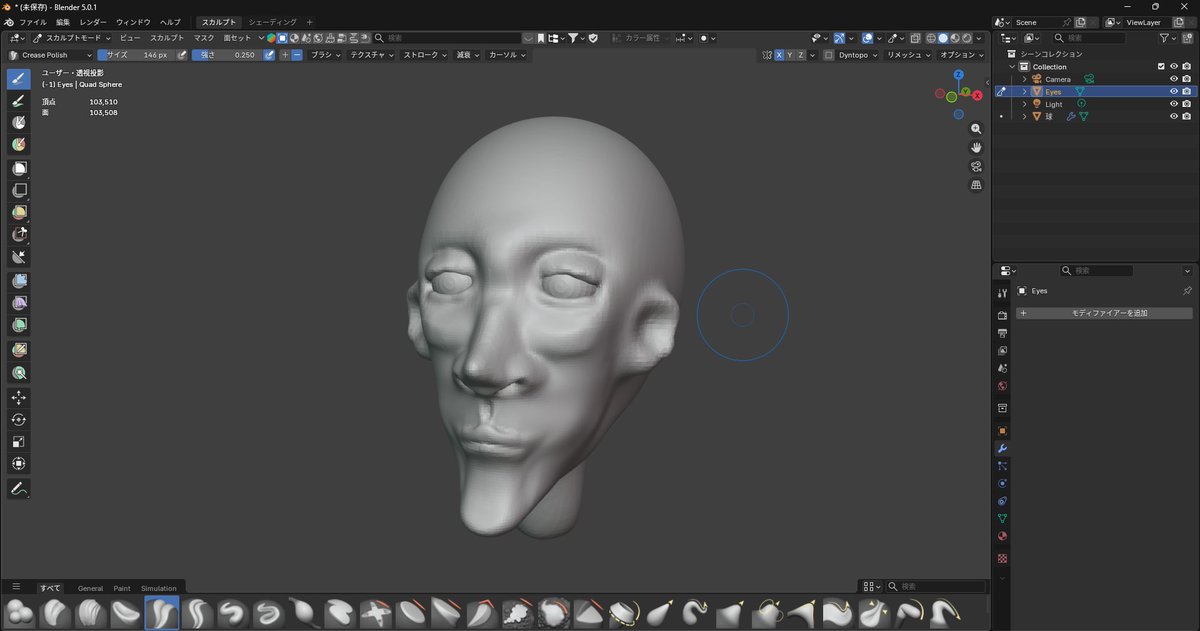
Task: Click the モディファイアーを追加 button
Action: coord(1104,313)
